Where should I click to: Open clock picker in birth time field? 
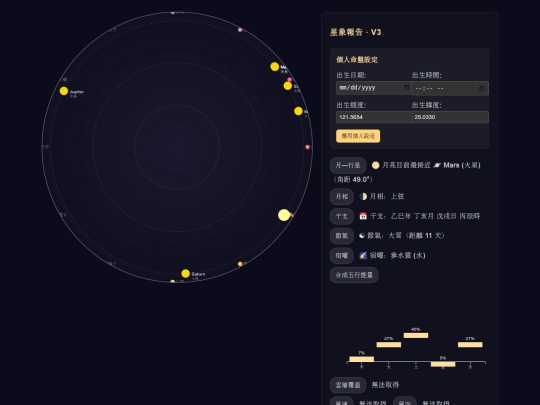click(481, 88)
